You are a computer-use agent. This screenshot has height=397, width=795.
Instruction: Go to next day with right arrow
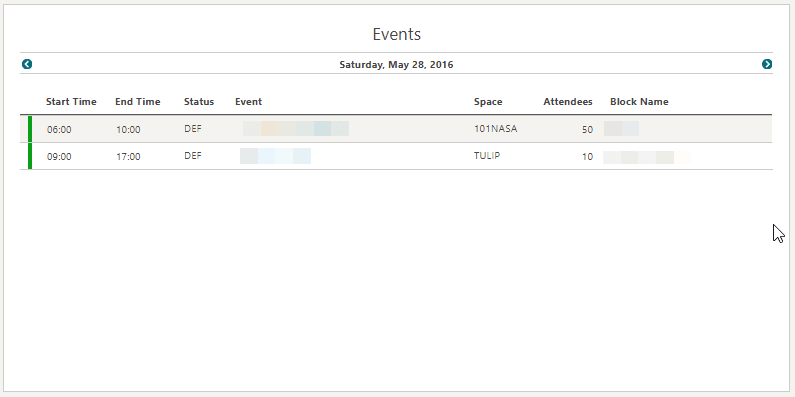click(x=767, y=64)
